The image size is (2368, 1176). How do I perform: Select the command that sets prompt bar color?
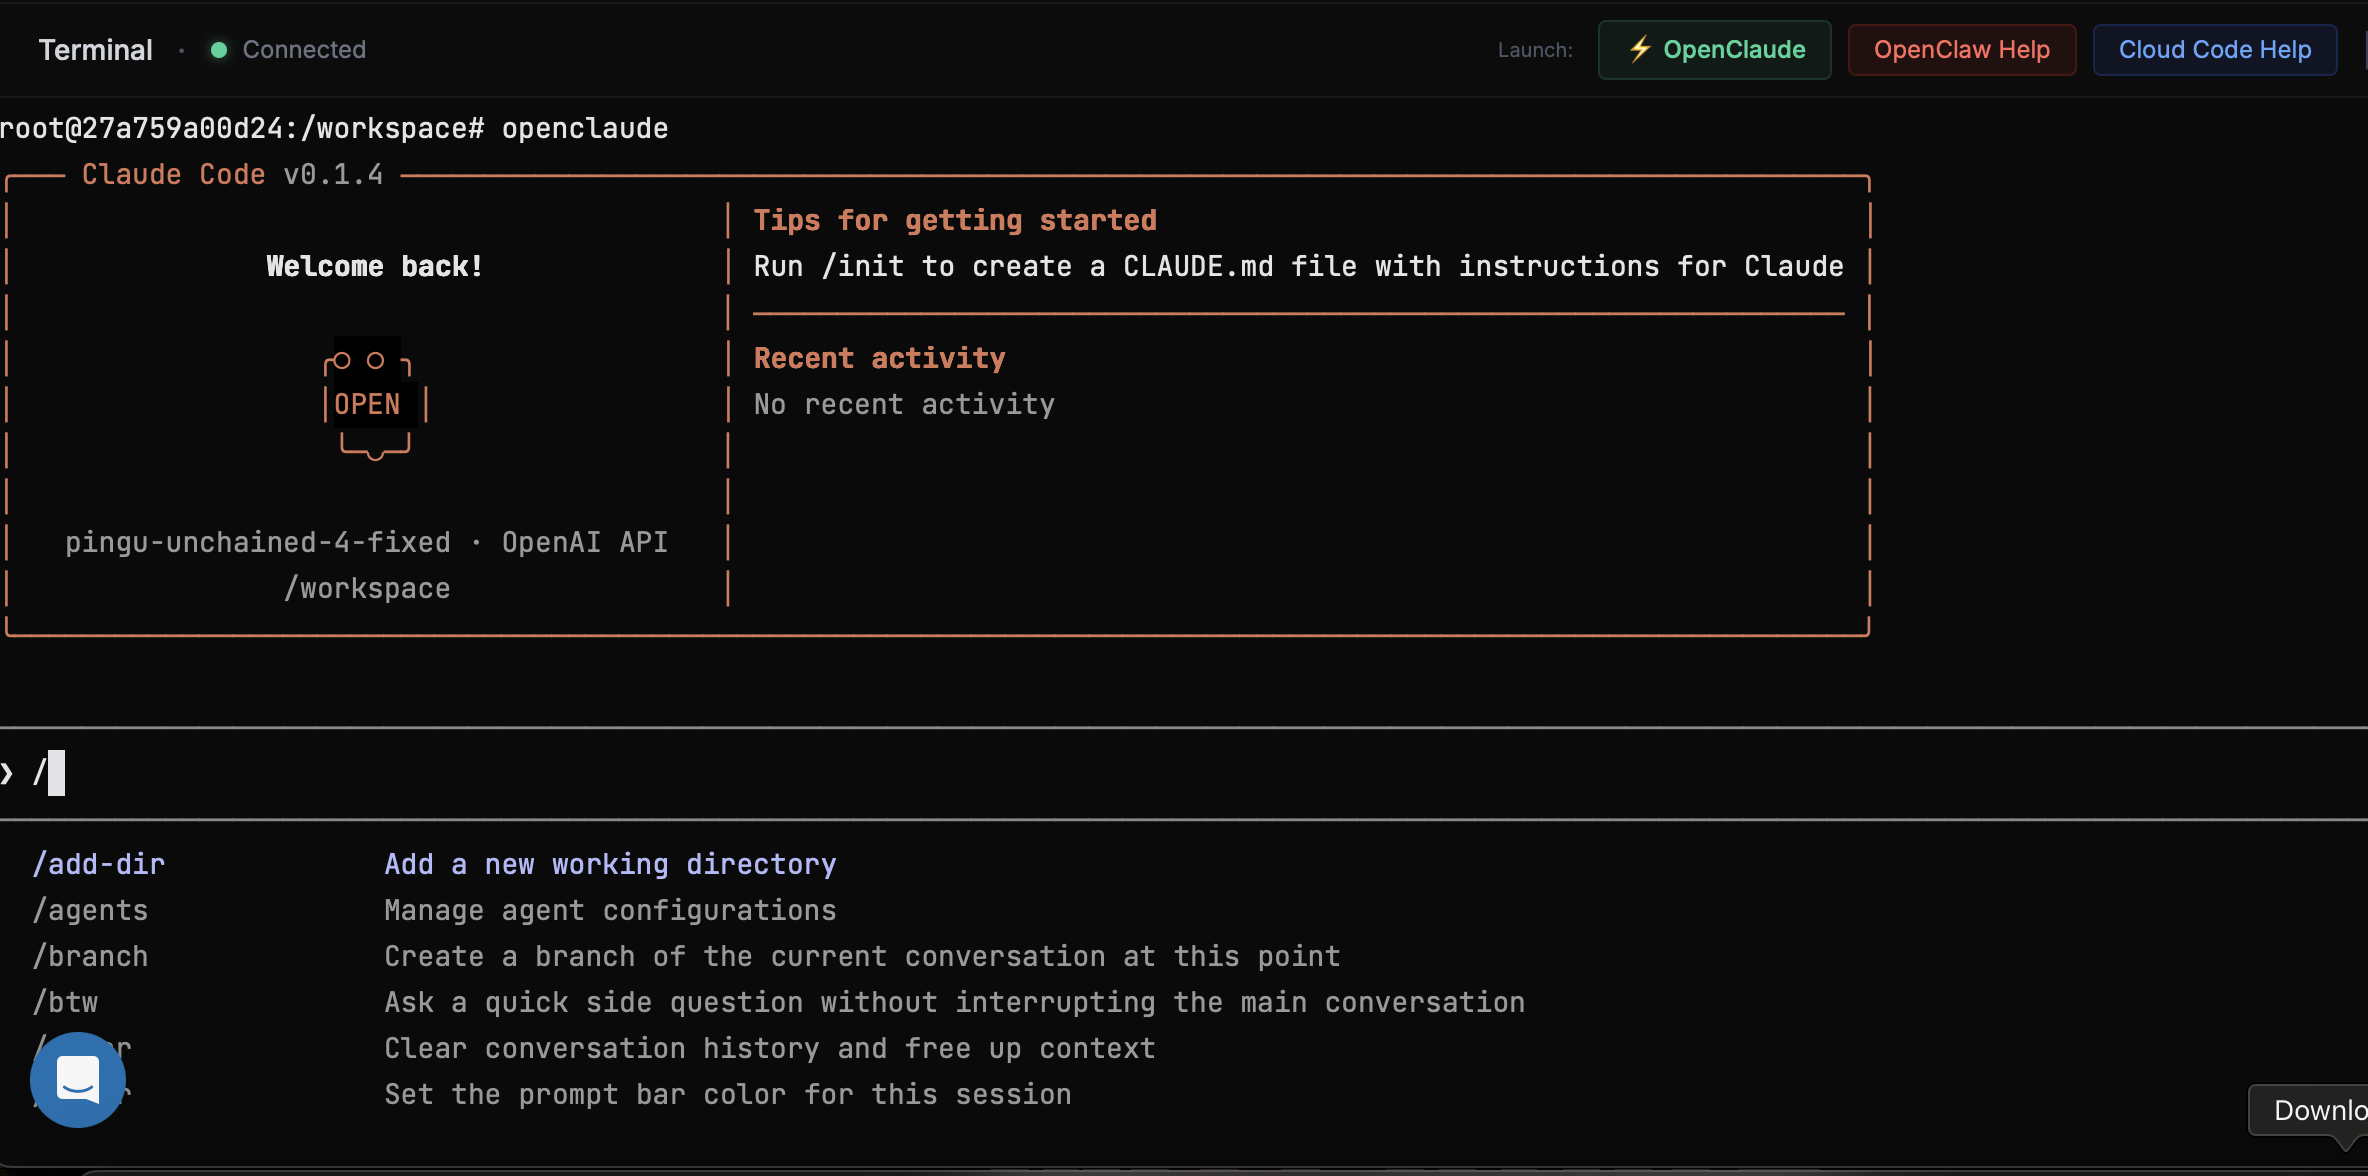tap(728, 1094)
